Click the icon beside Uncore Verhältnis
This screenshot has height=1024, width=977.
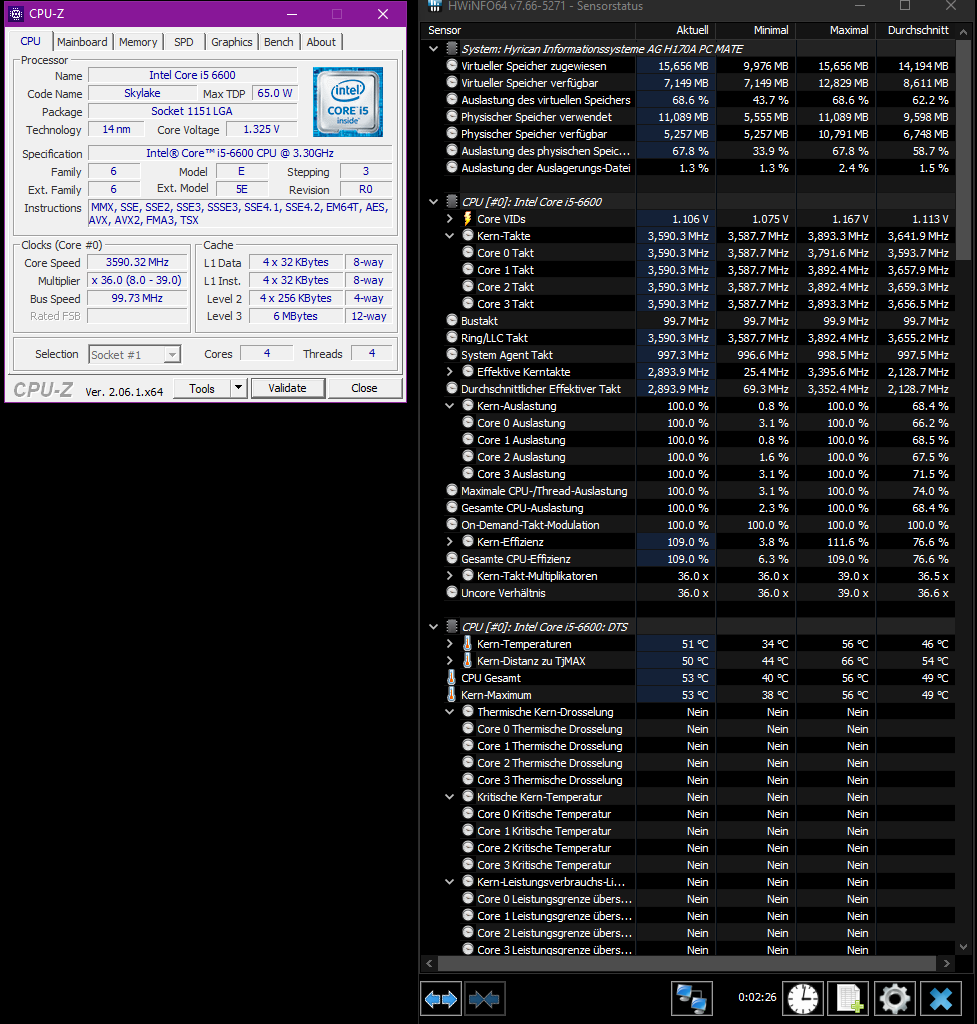[452, 592]
